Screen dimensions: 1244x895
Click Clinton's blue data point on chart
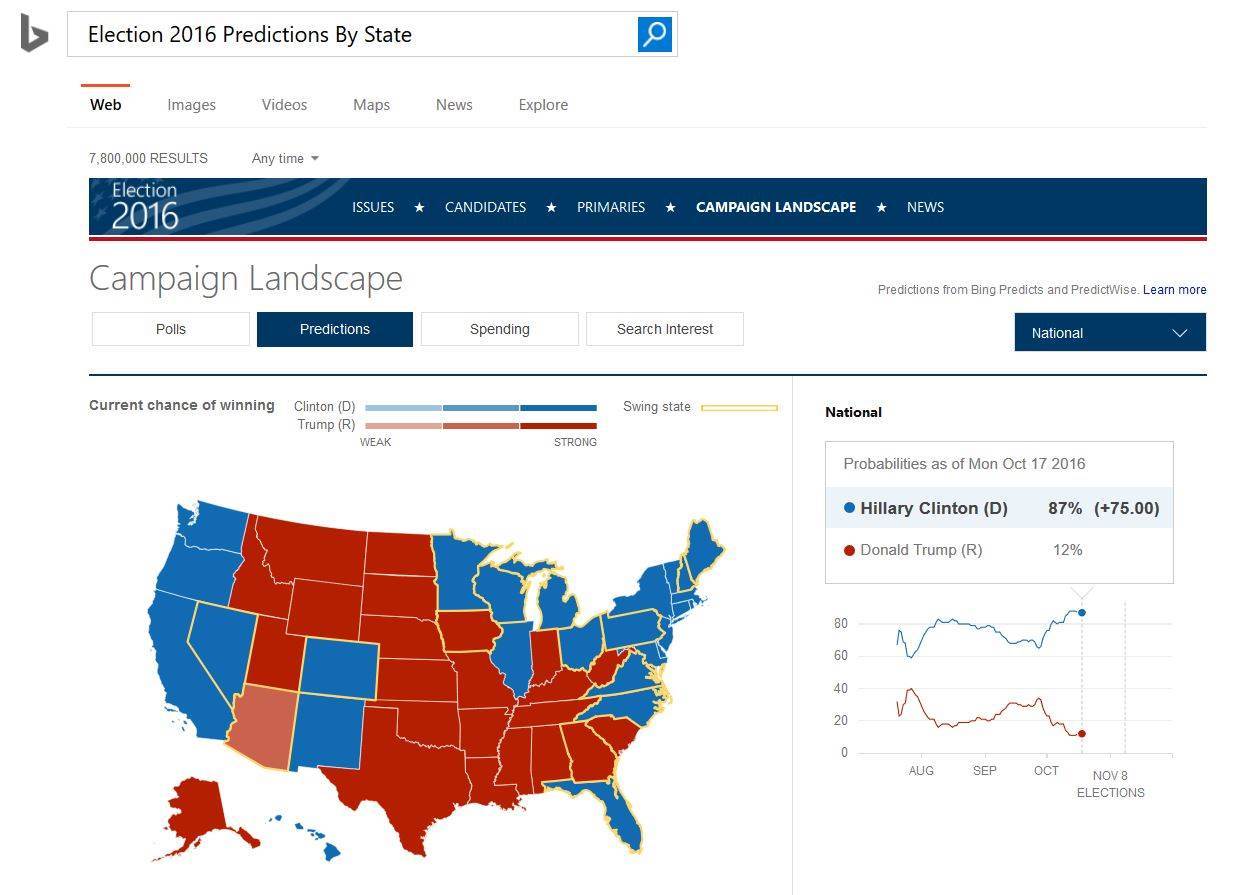click(x=1082, y=612)
